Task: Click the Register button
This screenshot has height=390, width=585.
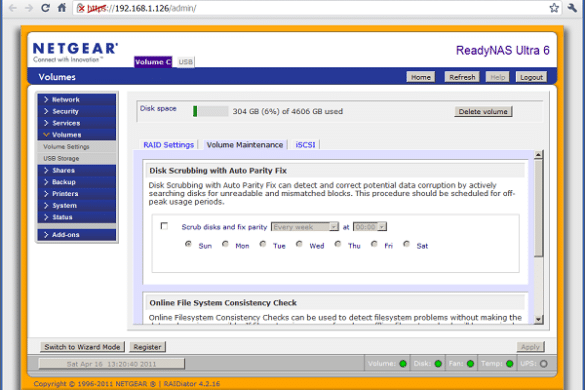Action: [147, 347]
